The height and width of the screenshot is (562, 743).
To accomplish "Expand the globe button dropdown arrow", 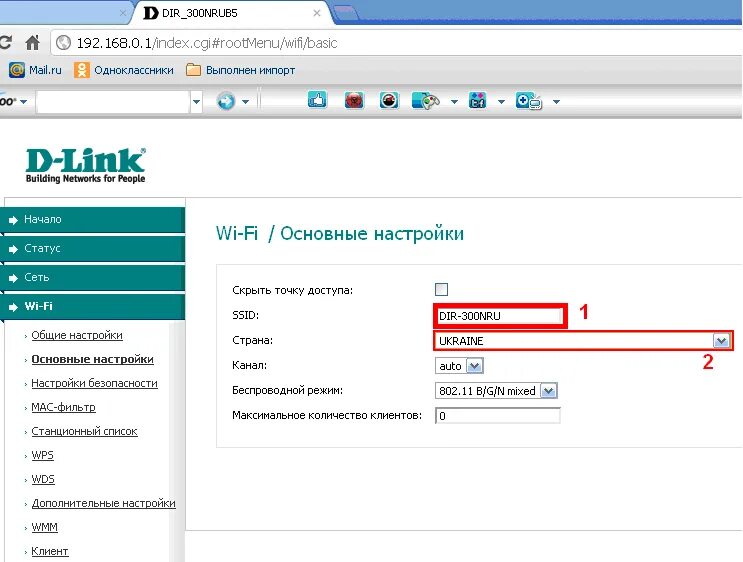I will pos(245,101).
